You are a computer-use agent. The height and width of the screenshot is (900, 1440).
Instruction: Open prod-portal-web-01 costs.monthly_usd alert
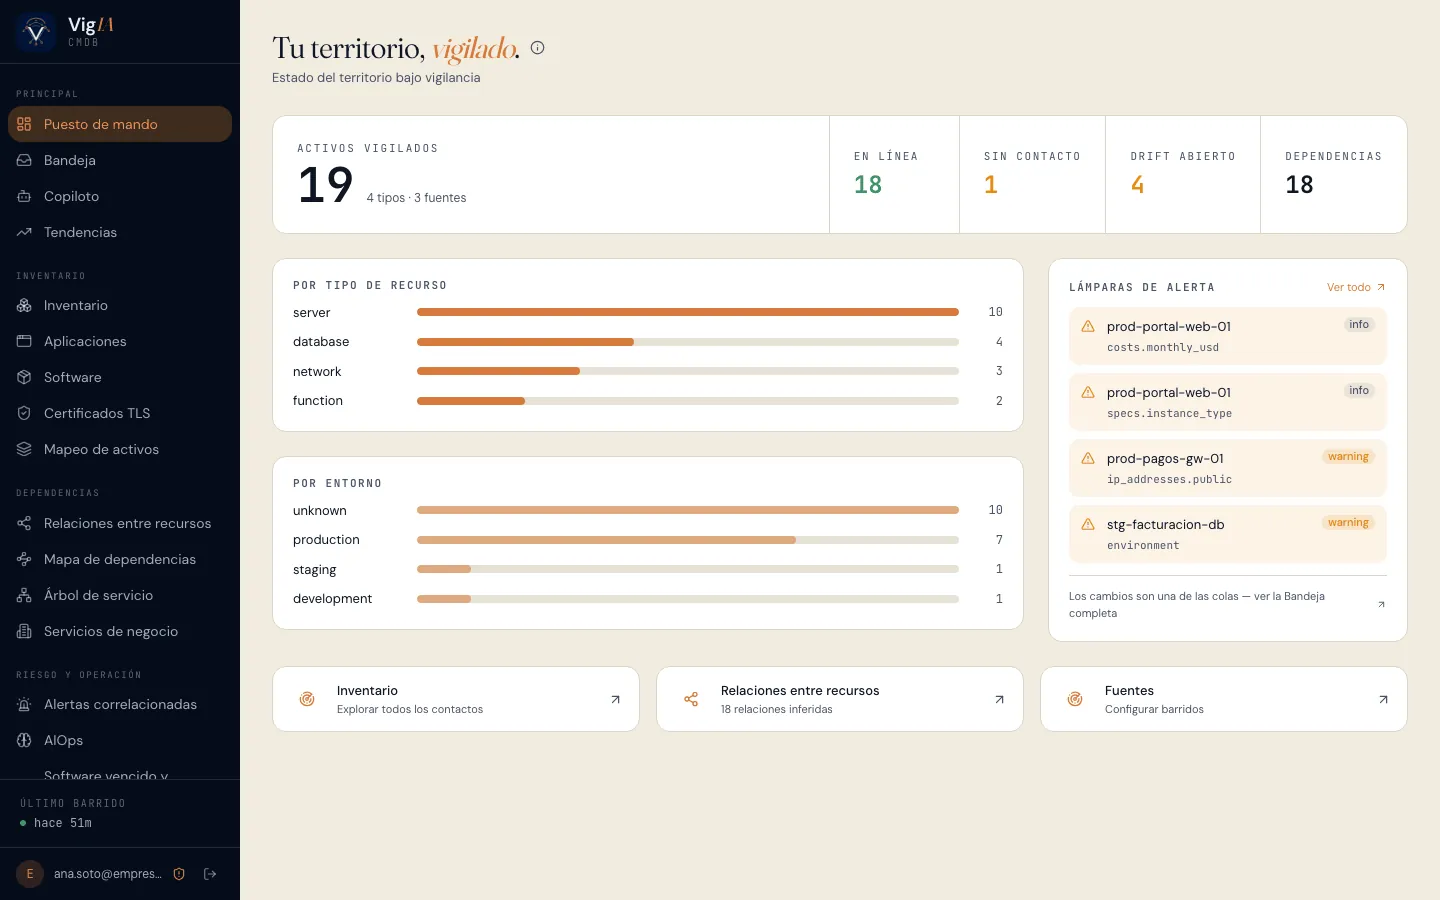1228,336
